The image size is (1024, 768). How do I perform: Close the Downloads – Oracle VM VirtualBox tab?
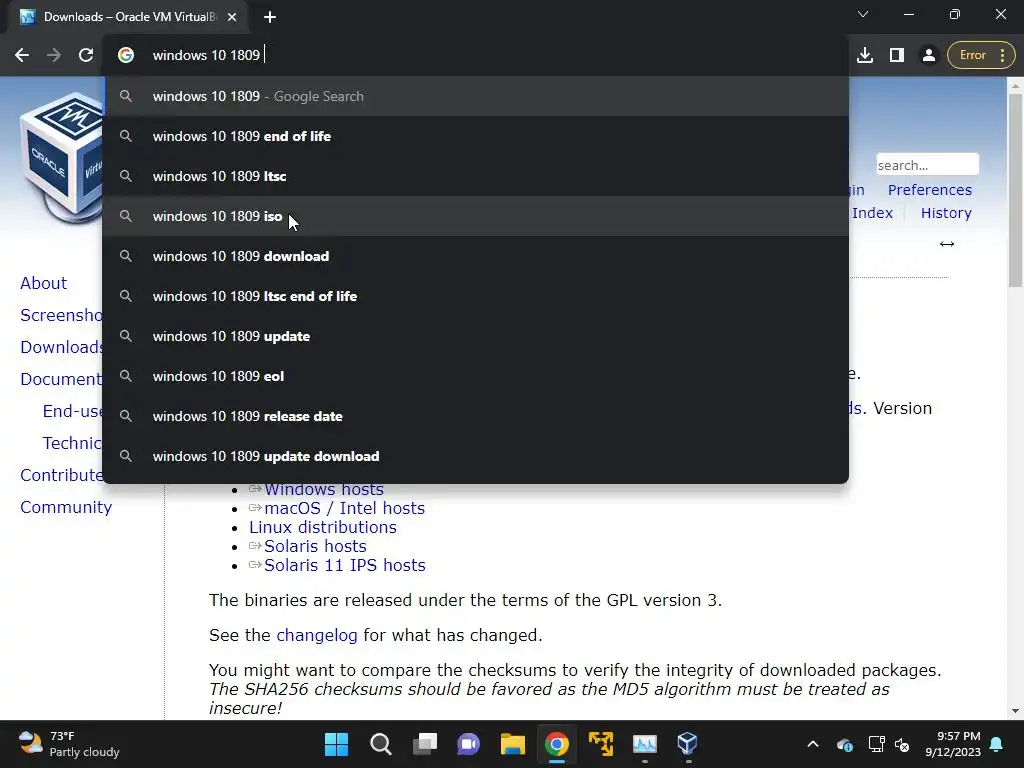[x=232, y=17]
